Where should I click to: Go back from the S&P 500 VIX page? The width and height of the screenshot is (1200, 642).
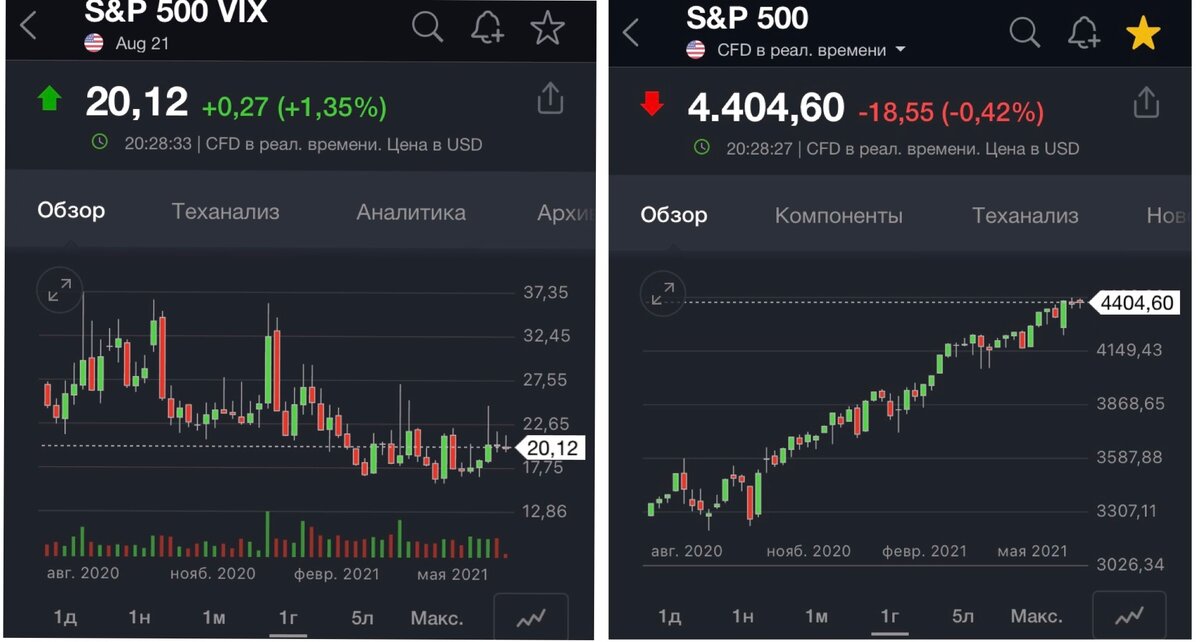pos(28,28)
